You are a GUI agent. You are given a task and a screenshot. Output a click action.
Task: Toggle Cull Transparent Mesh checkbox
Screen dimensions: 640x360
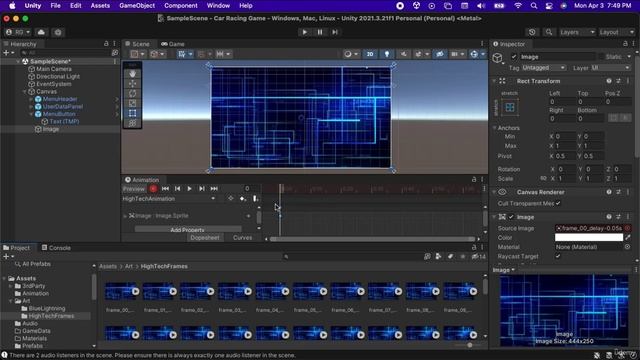[558, 203]
